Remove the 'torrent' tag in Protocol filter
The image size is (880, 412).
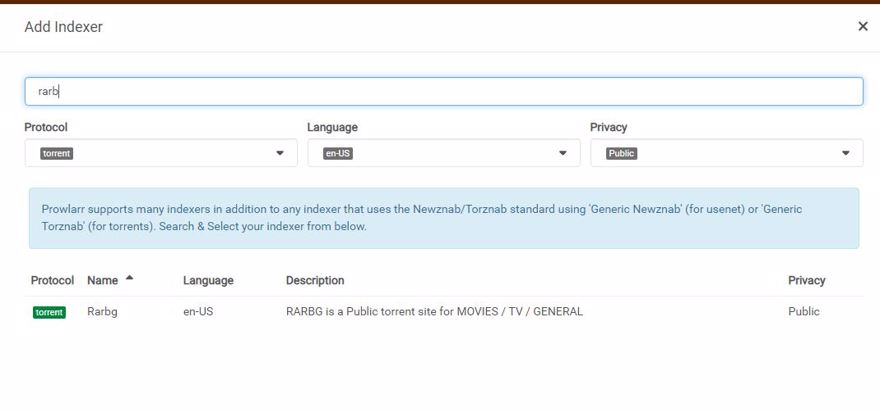(57, 153)
